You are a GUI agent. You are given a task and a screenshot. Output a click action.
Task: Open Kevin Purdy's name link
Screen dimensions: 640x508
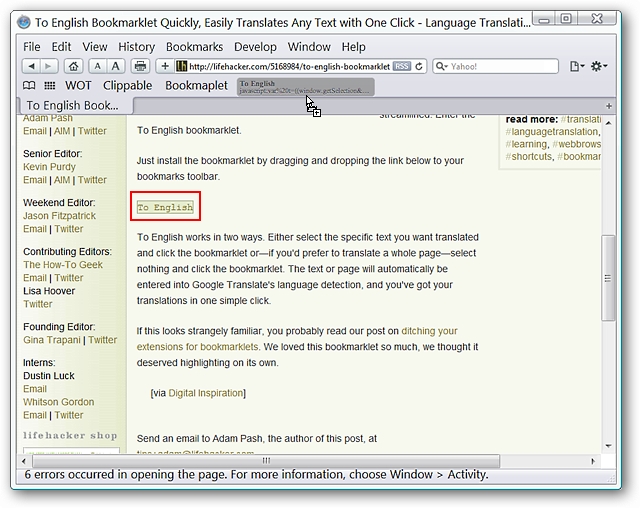pyautogui.click(x=49, y=167)
